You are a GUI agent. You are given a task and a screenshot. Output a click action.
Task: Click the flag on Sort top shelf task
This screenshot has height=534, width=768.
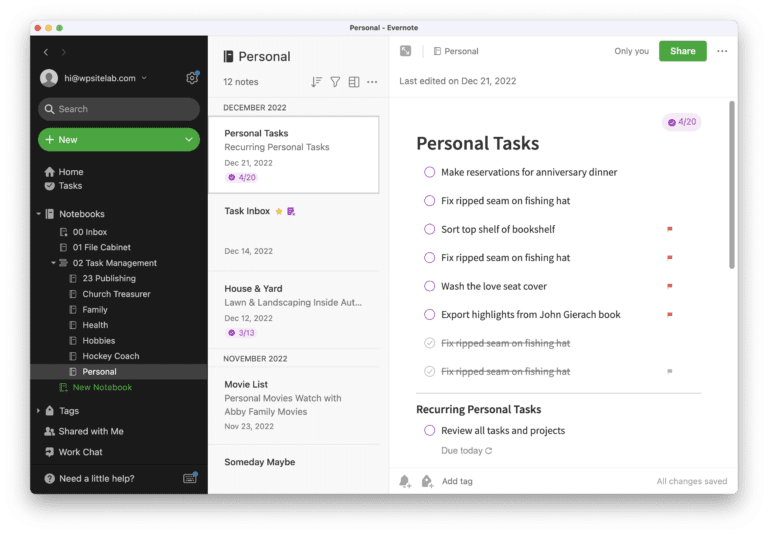pyautogui.click(x=670, y=229)
